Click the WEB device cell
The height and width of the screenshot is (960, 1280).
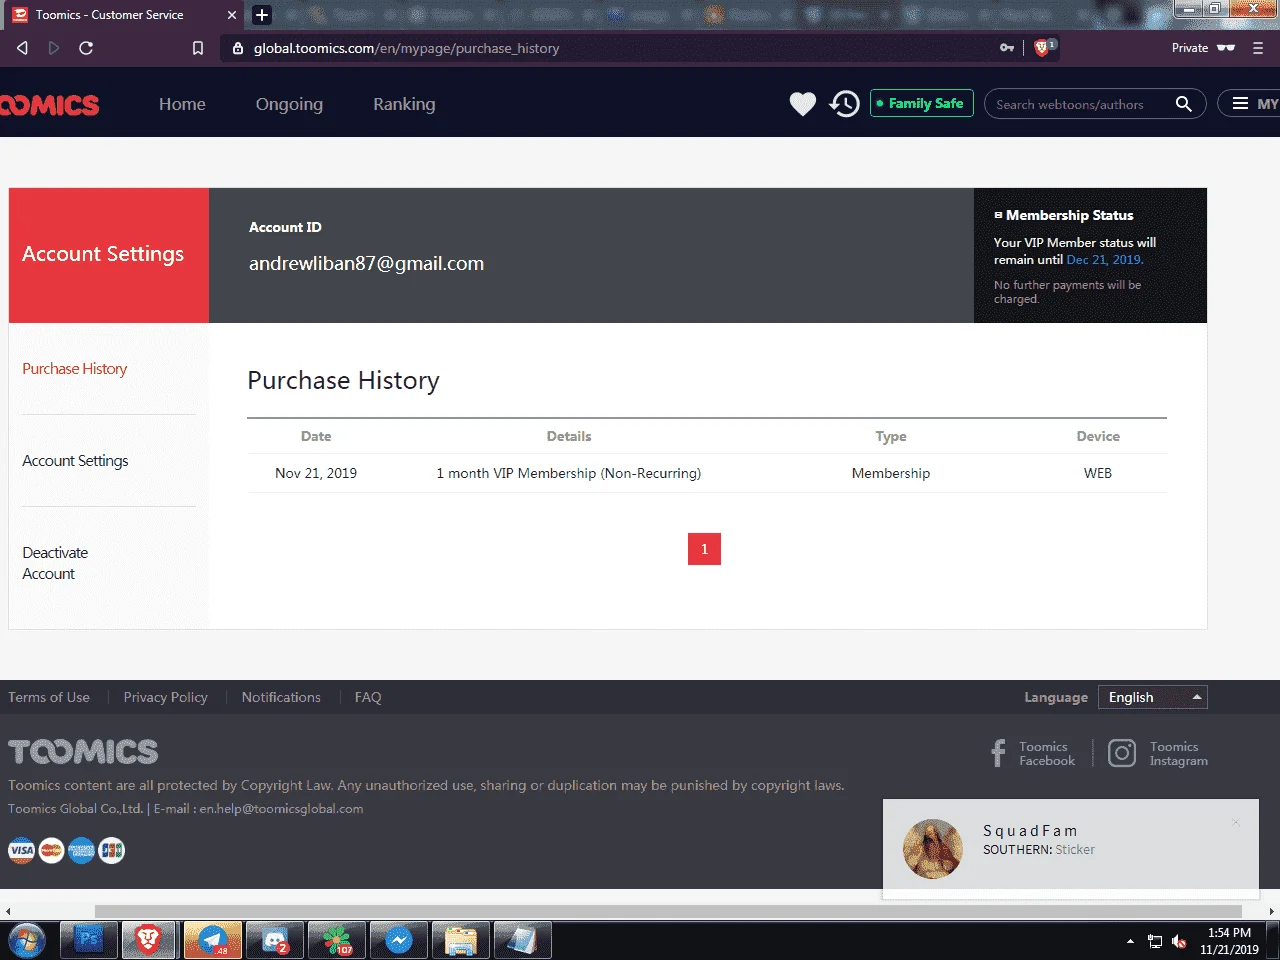1098,473
